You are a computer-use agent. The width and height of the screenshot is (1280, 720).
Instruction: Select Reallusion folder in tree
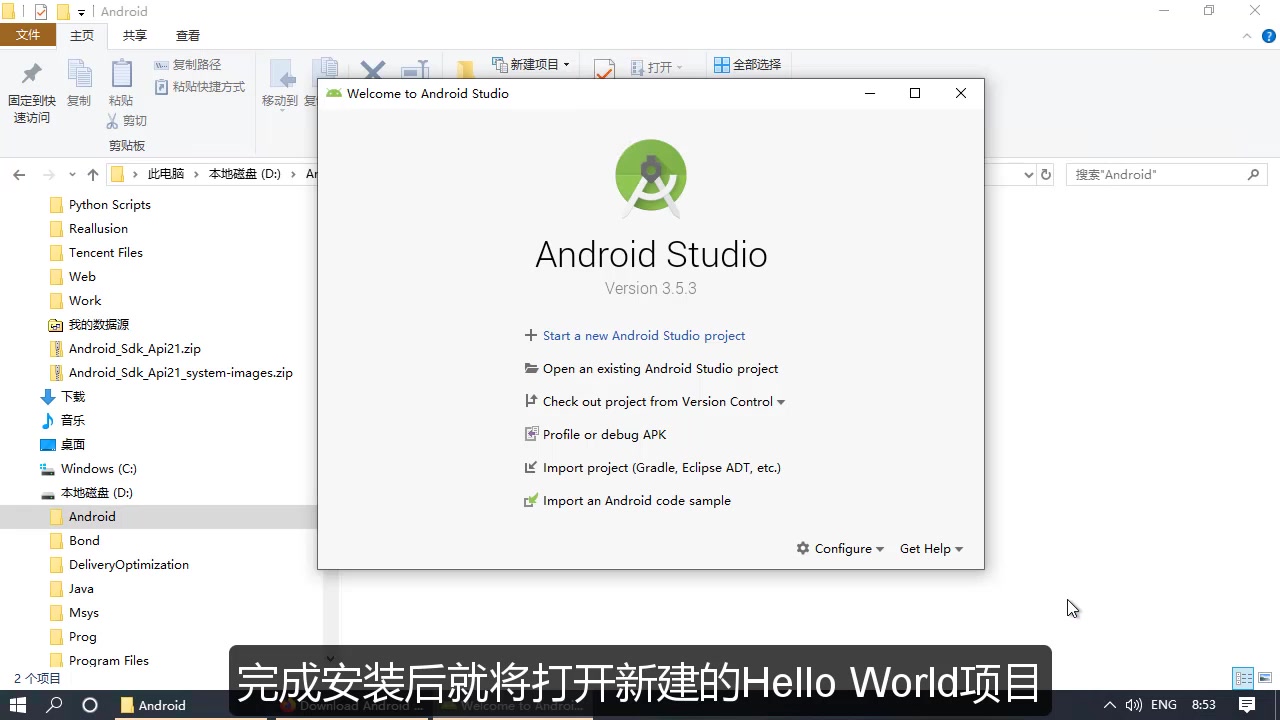(98, 229)
